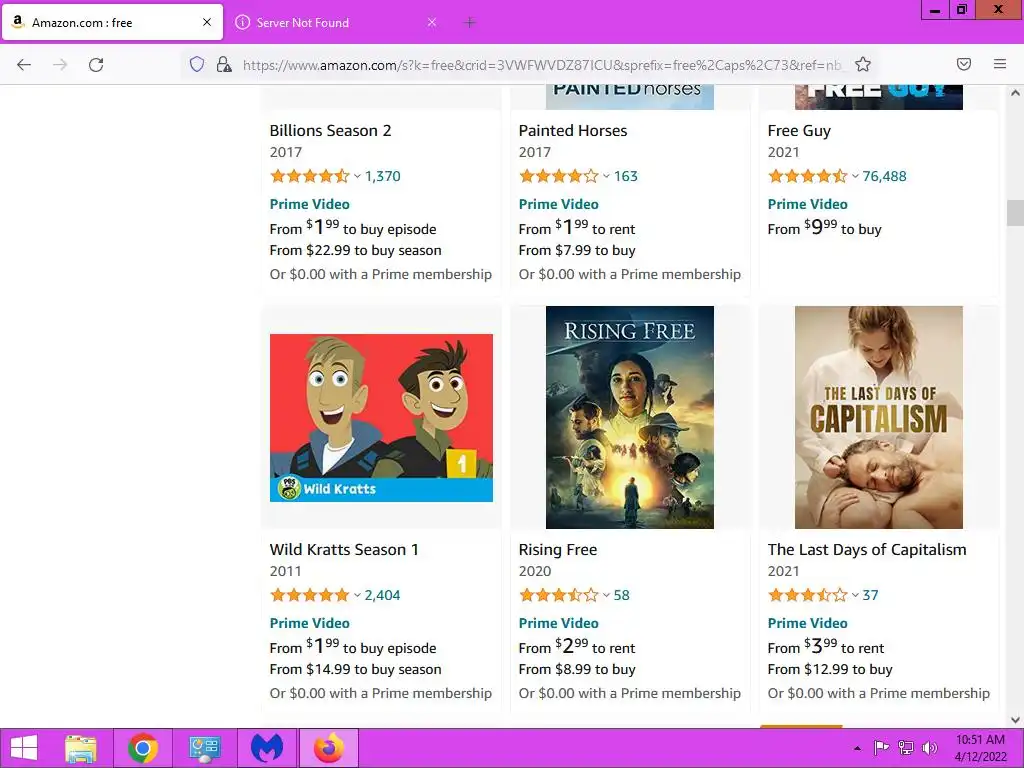Click Prime Video under Free Guy
This screenshot has width=1024, height=768.
point(807,204)
